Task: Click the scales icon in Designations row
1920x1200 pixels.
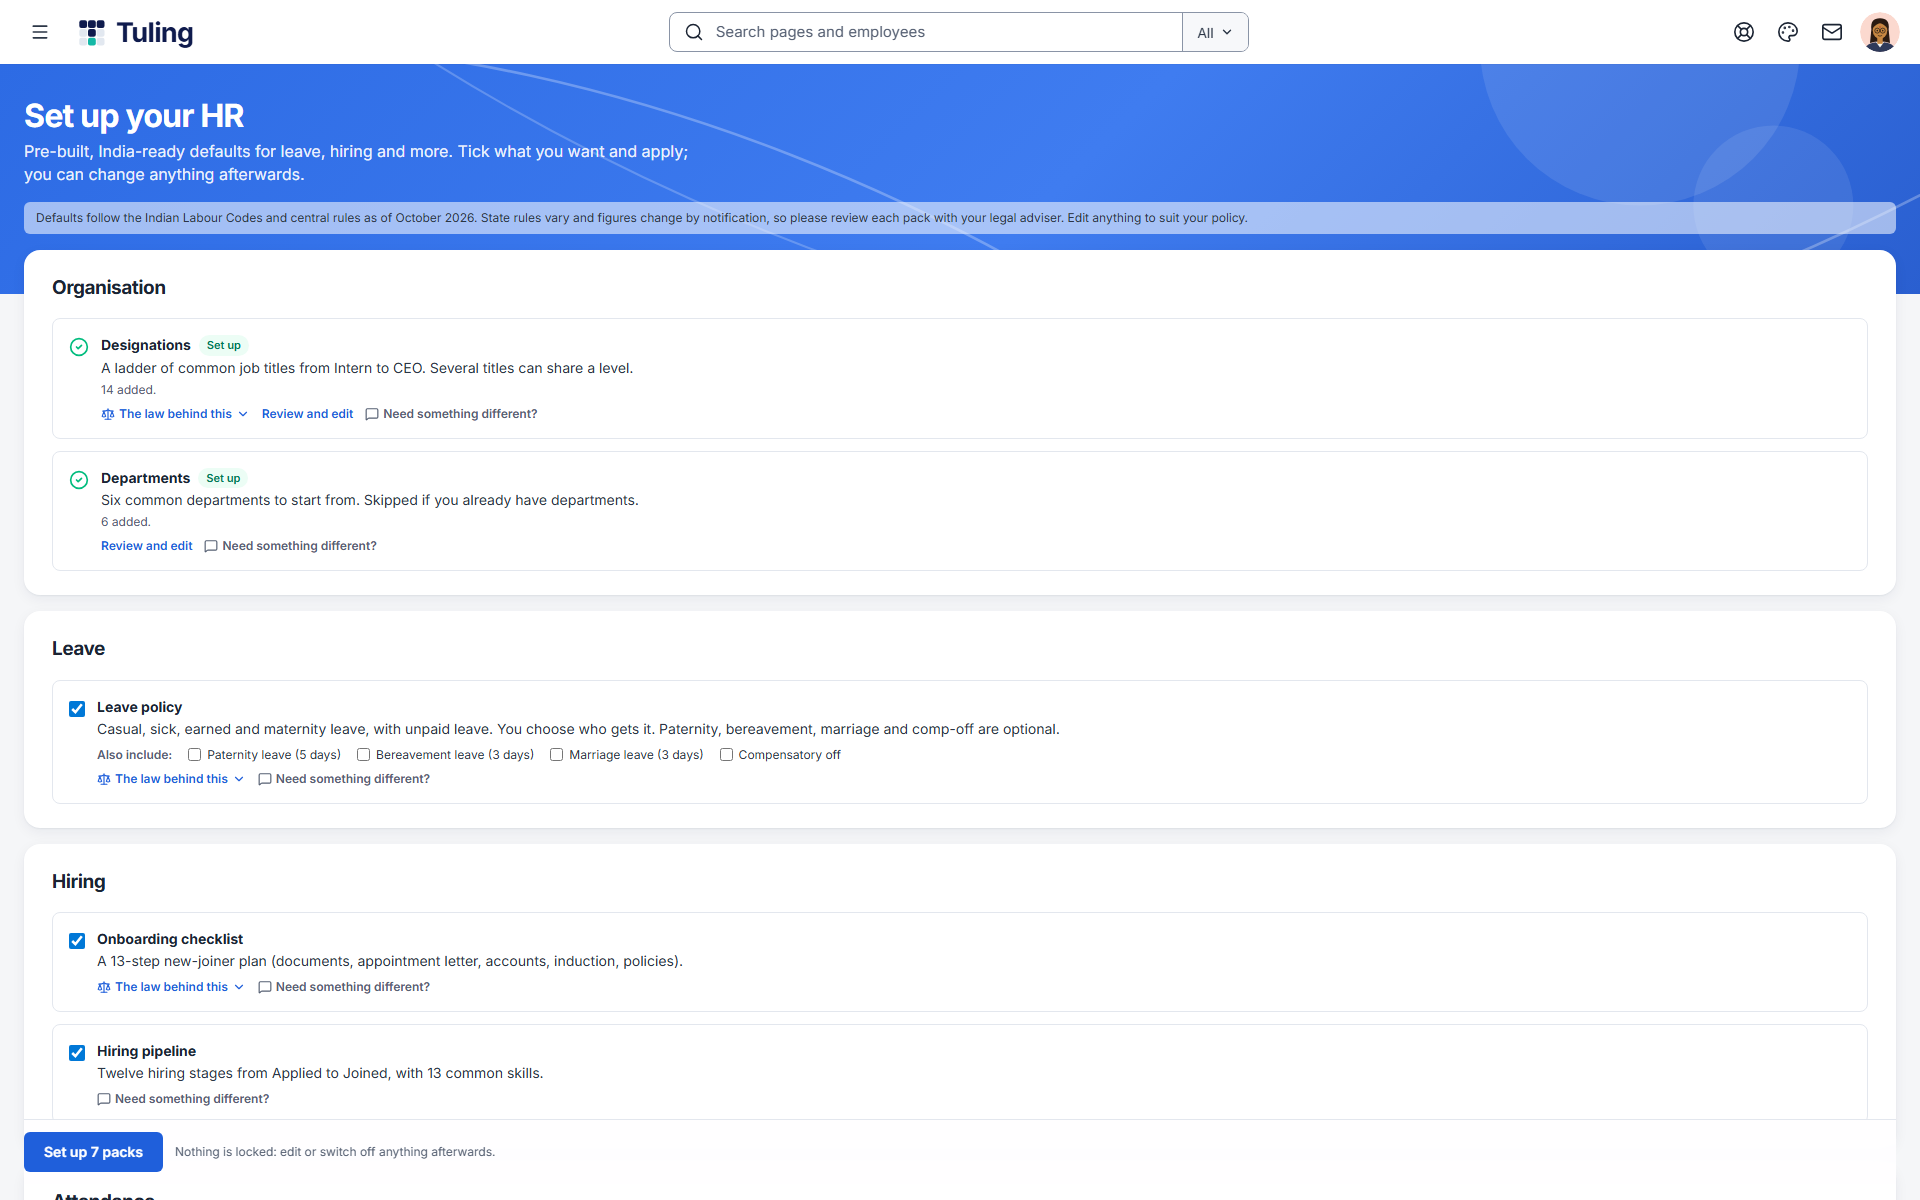Action: (x=108, y=414)
